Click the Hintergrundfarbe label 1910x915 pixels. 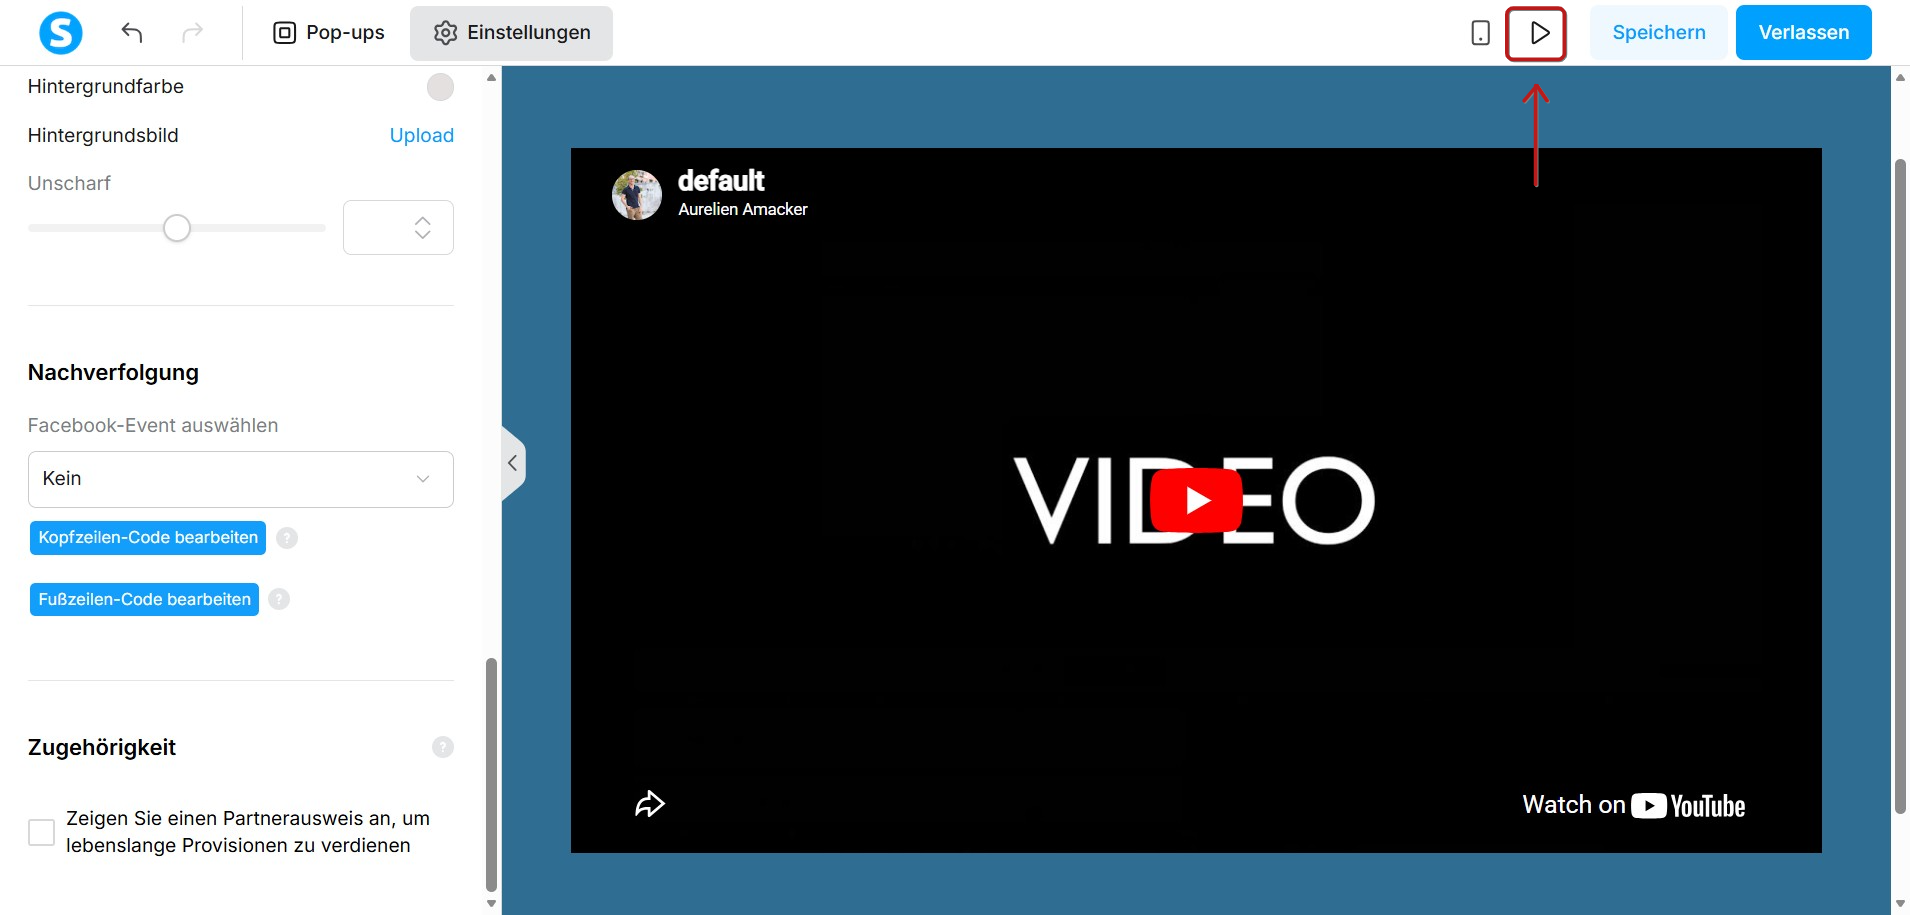[106, 87]
